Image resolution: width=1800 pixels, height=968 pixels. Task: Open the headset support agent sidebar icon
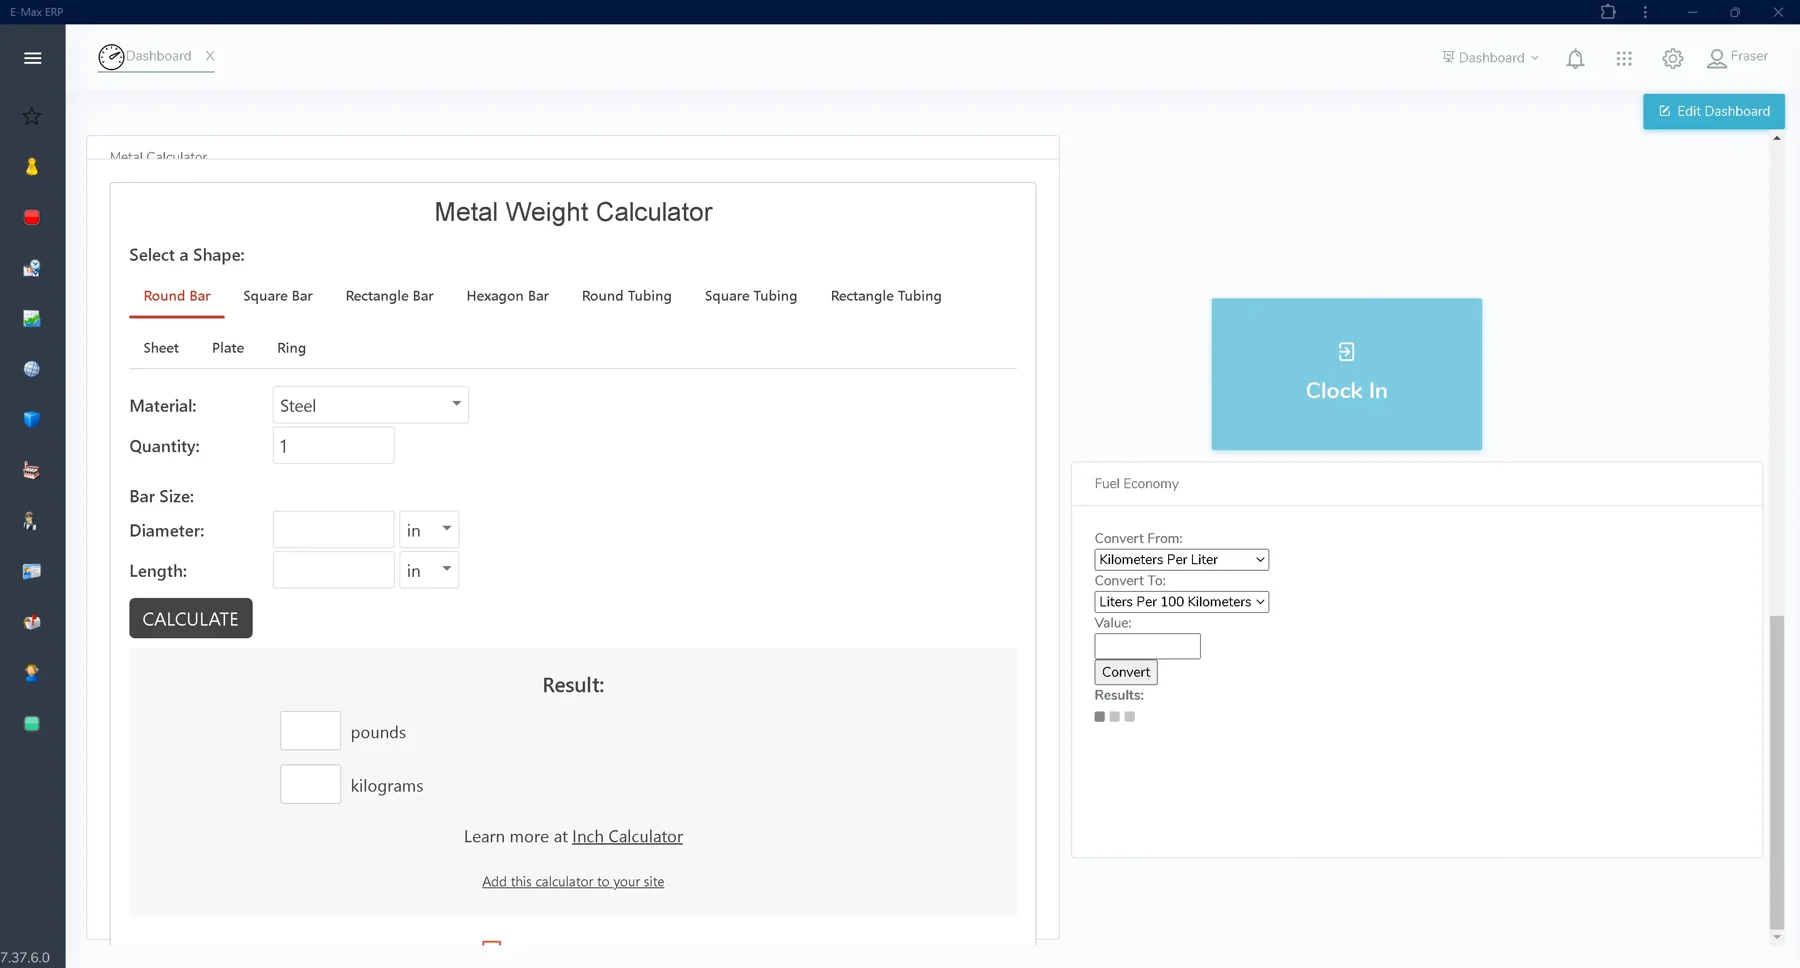32,673
